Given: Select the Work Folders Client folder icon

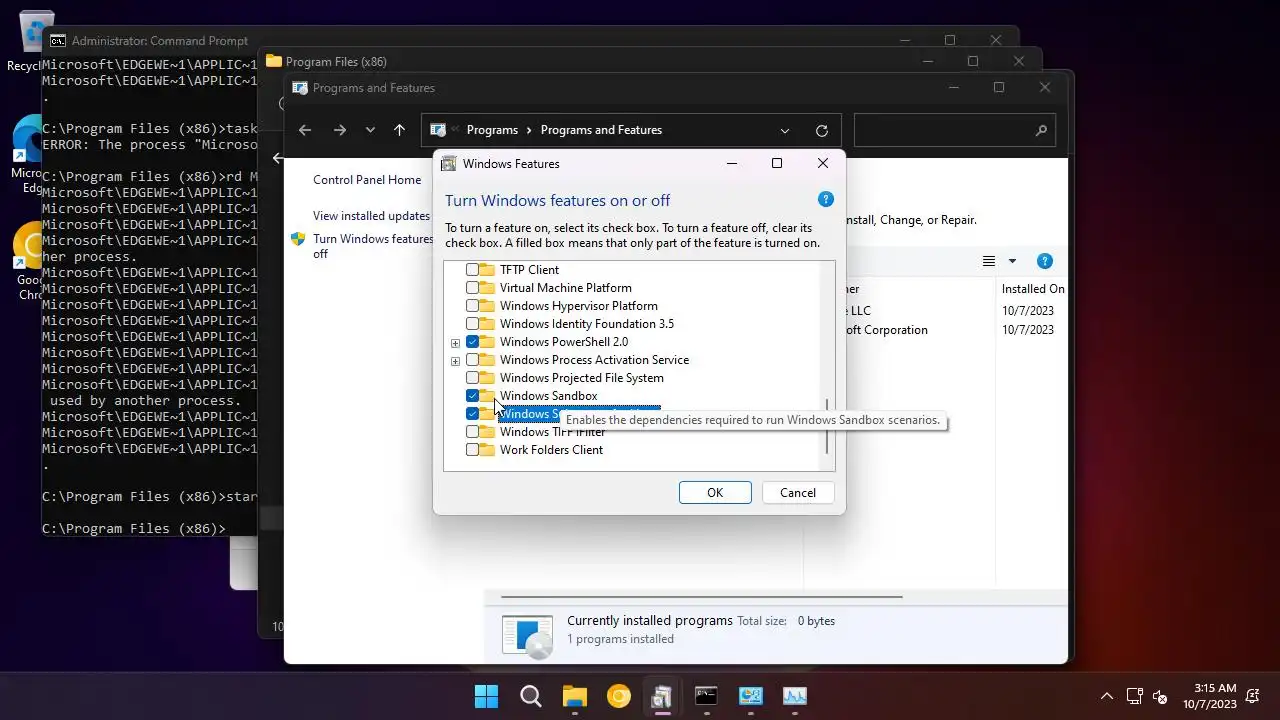Looking at the screenshot, I should point(487,450).
